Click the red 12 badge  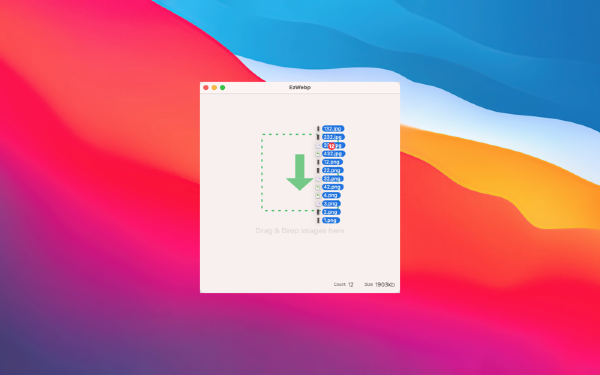(x=331, y=146)
